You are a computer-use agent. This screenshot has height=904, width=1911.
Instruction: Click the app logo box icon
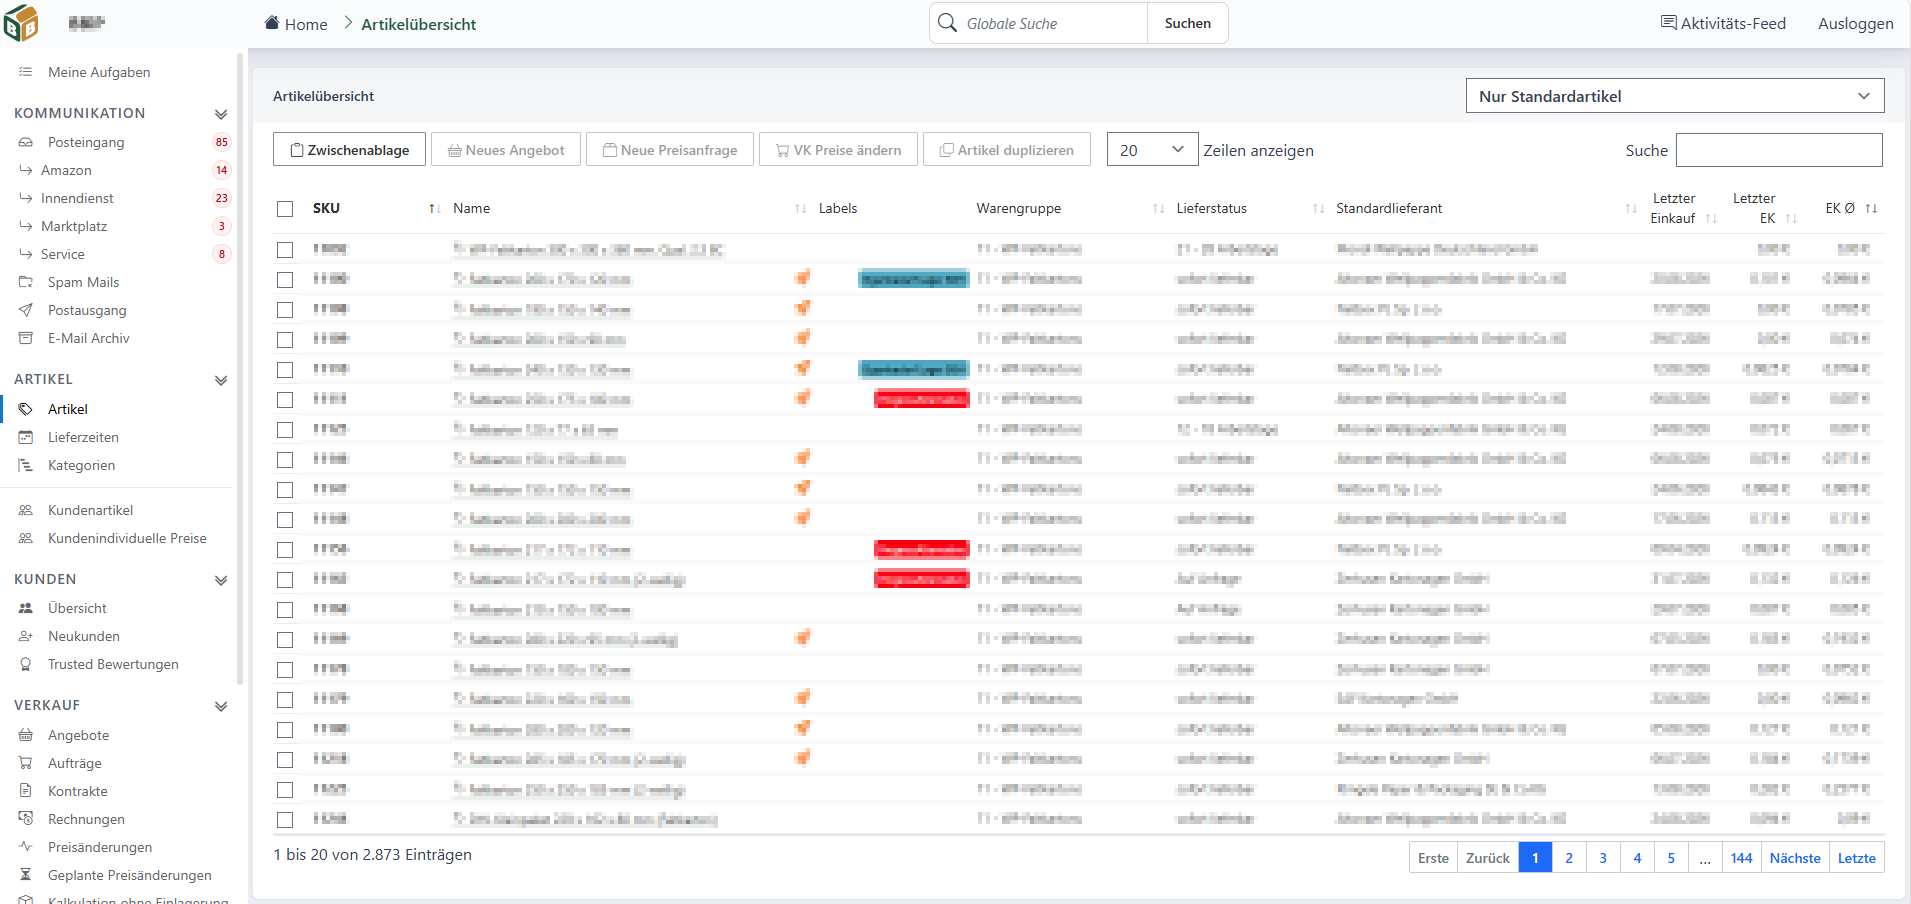21,23
